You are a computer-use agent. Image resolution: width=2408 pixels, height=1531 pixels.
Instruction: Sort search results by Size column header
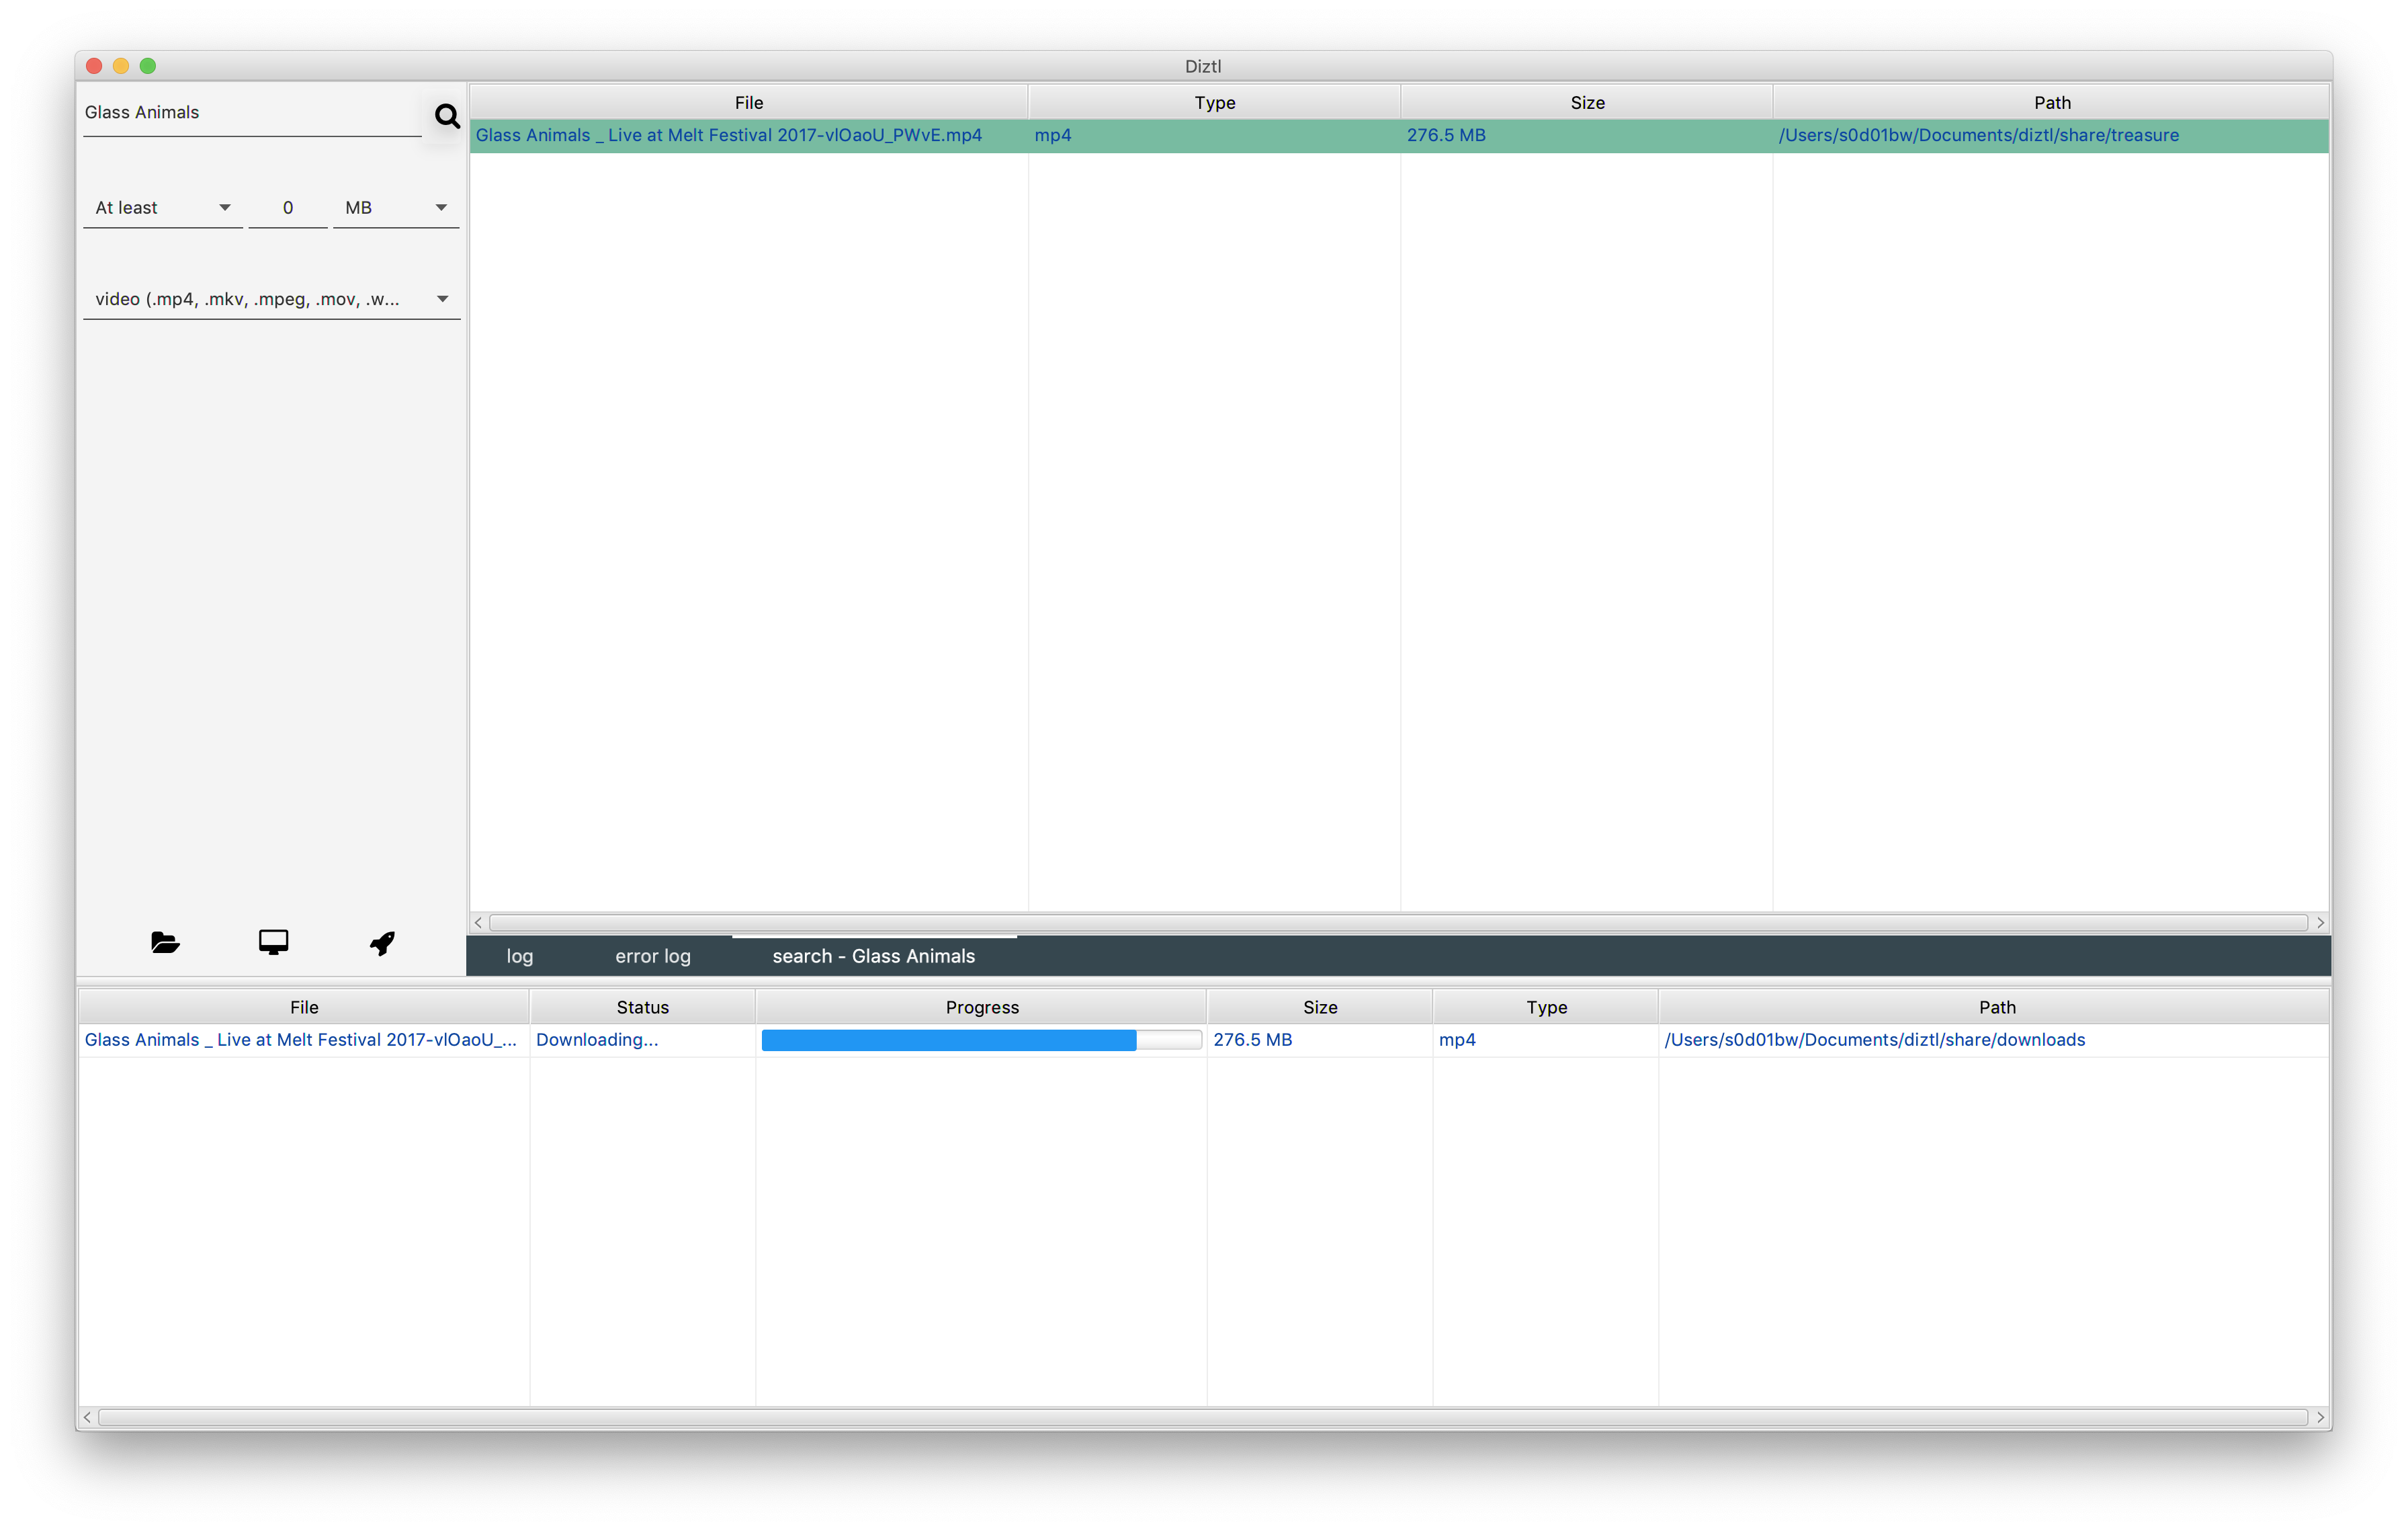[x=1586, y=102]
